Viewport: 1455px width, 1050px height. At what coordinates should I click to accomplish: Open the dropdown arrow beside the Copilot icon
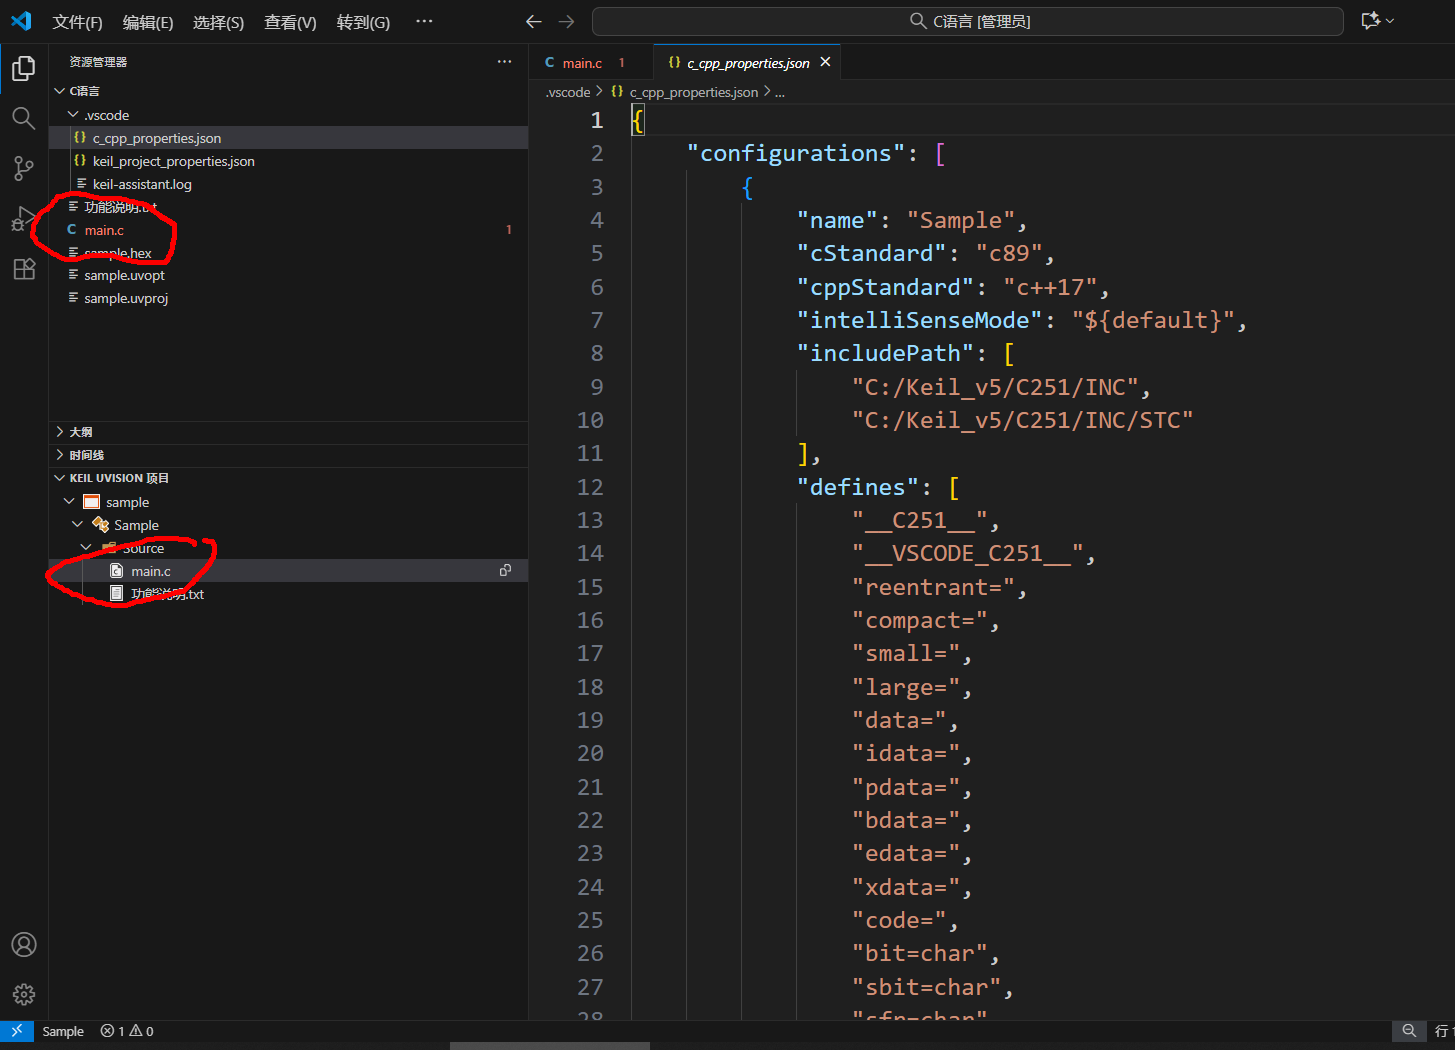1390,21
